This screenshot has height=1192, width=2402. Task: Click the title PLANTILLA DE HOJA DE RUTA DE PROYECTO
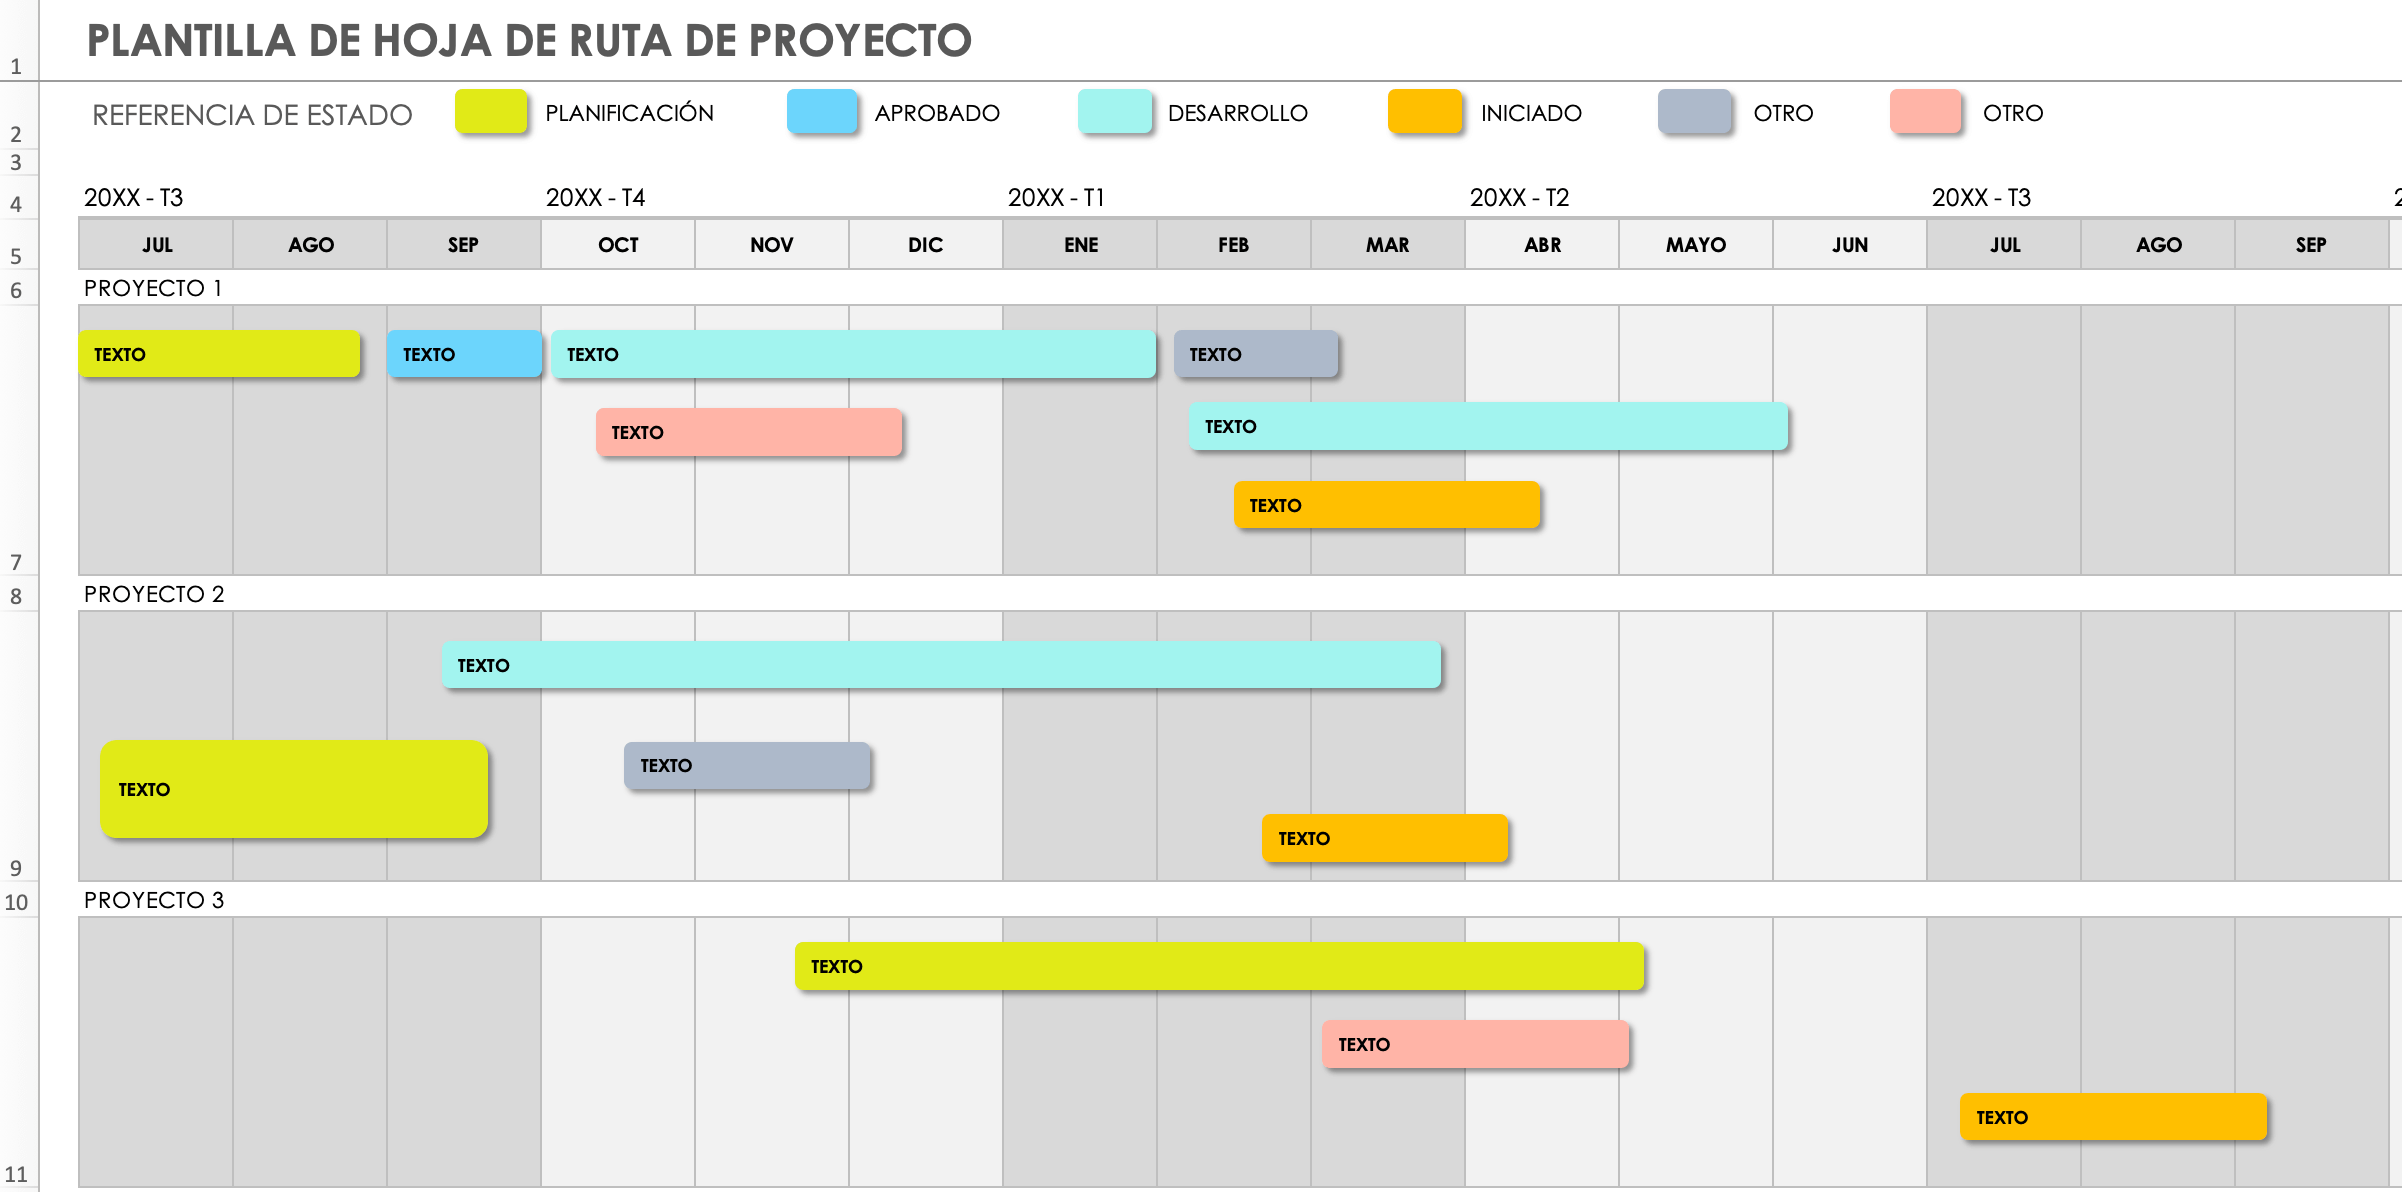click(x=529, y=41)
